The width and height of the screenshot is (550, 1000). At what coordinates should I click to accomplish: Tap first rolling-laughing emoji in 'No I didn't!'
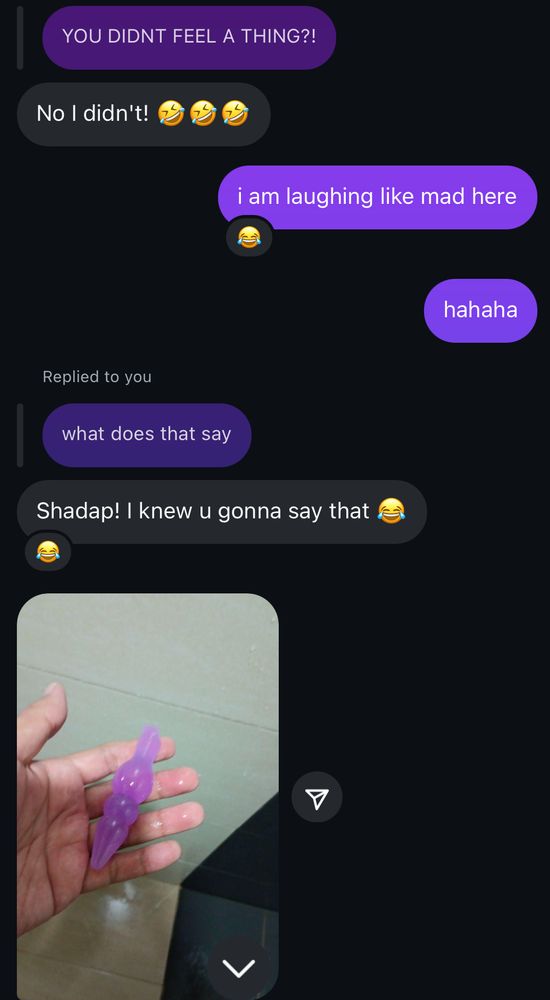point(171,114)
